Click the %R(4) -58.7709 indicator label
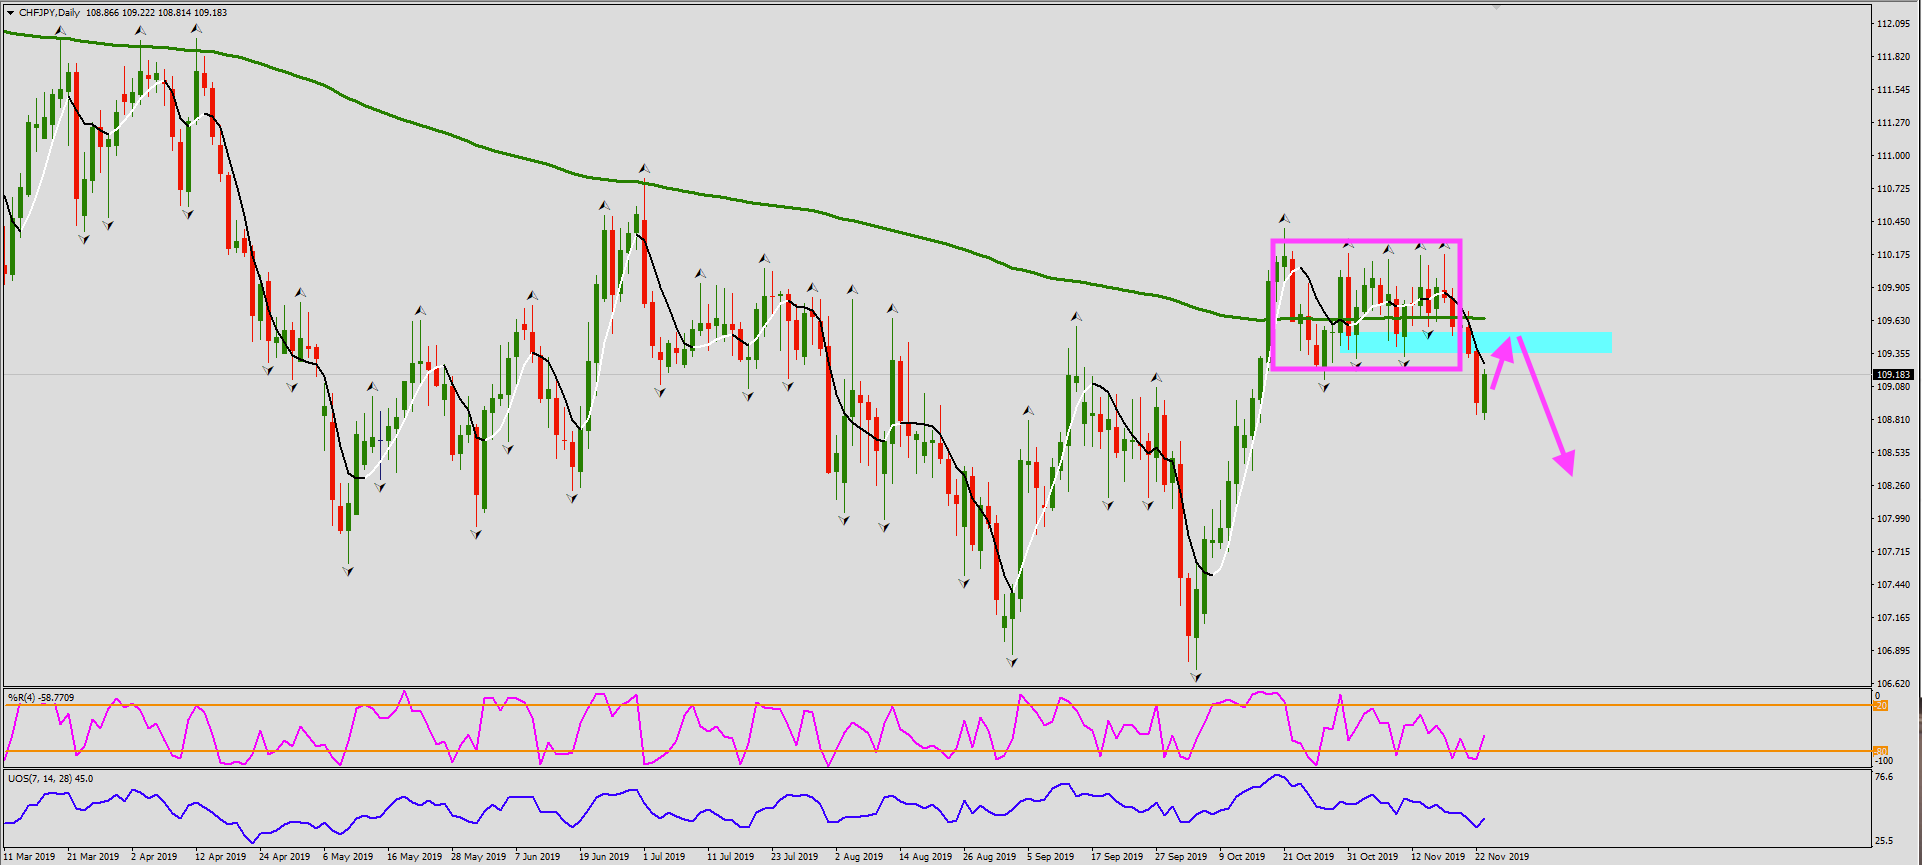1922x865 pixels. click(x=41, y=697)
